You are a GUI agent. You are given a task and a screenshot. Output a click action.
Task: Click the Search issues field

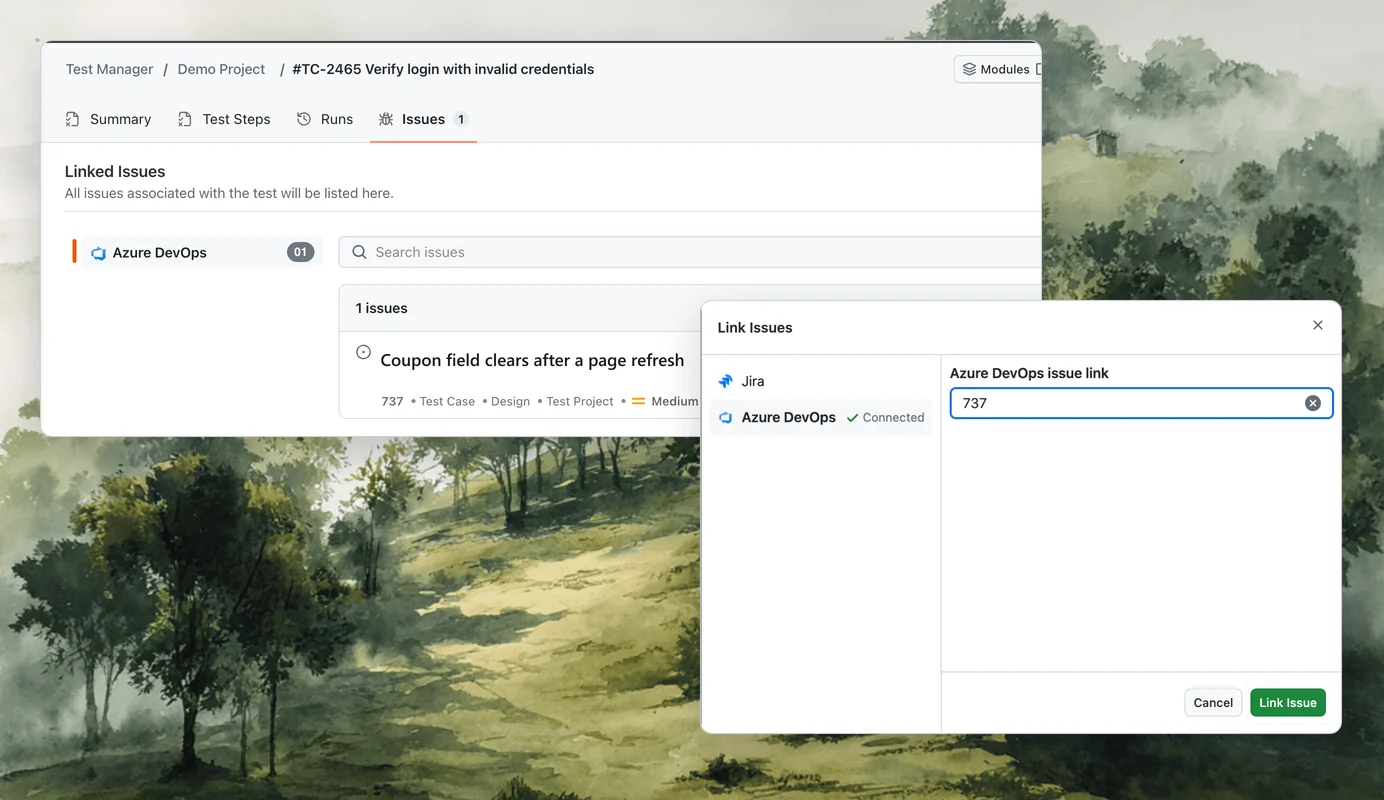point(690,252)
